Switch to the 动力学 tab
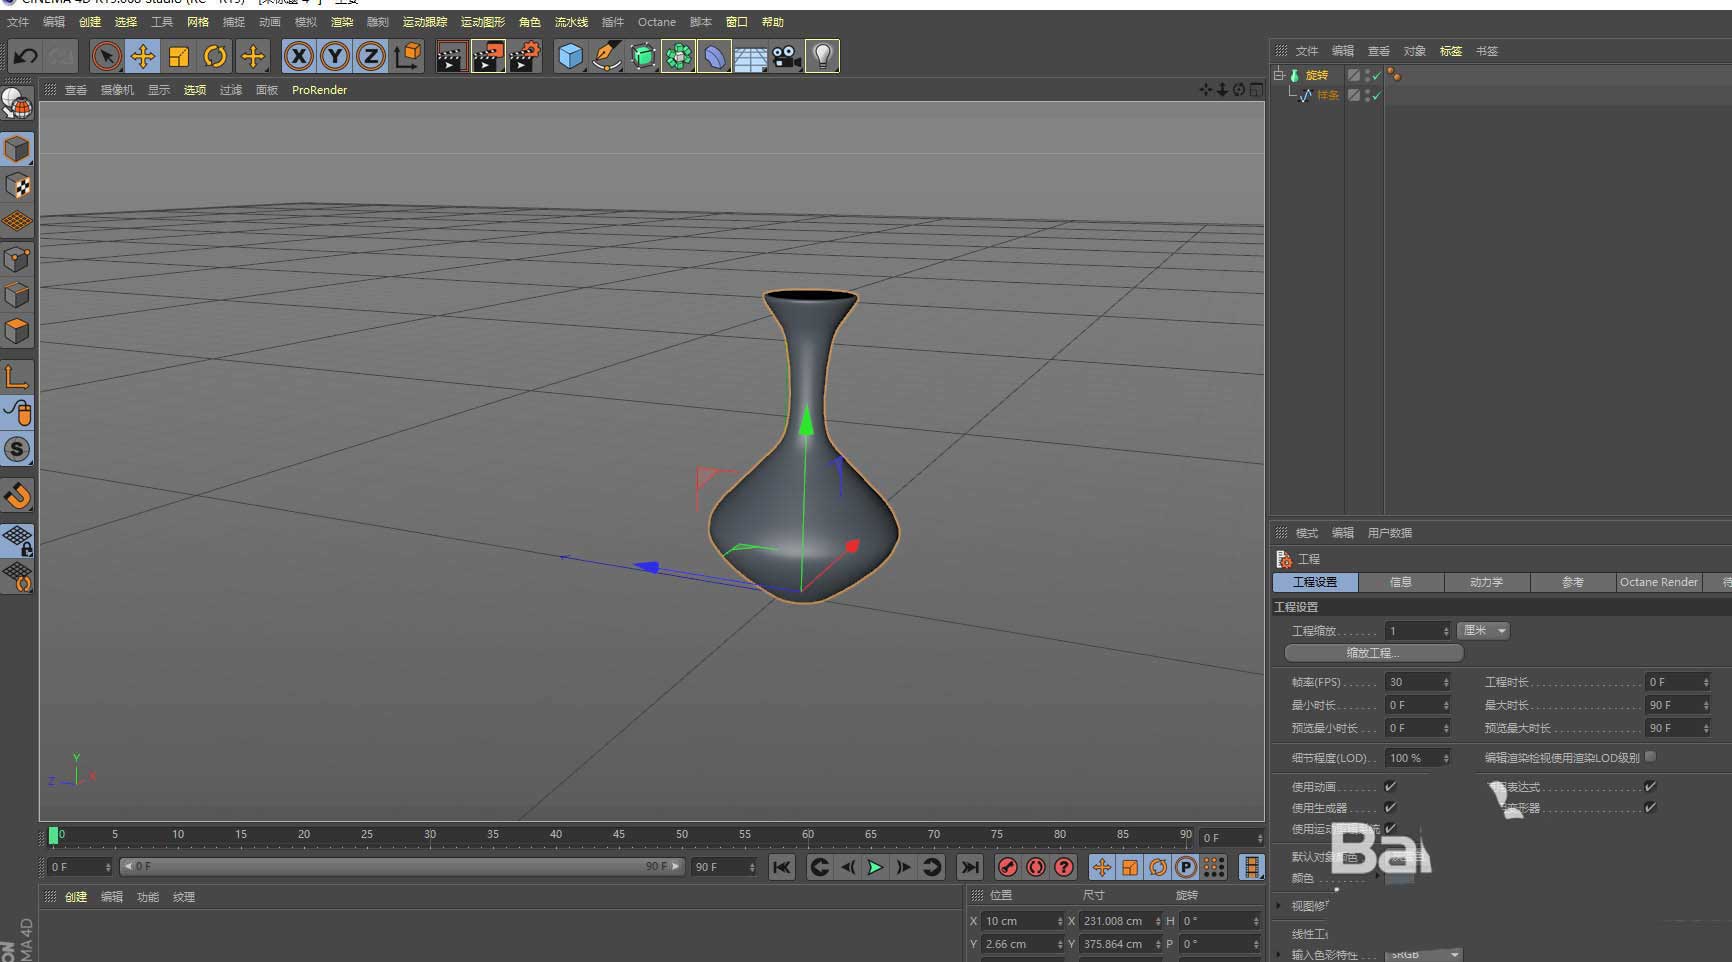The image size is (1732, 962). 1486,582
